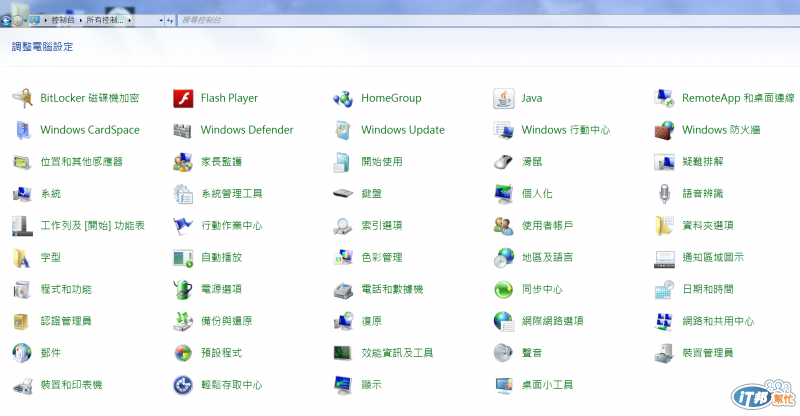
Task: Open the 字型 fonts icon
Action: [x=22, y=258]
